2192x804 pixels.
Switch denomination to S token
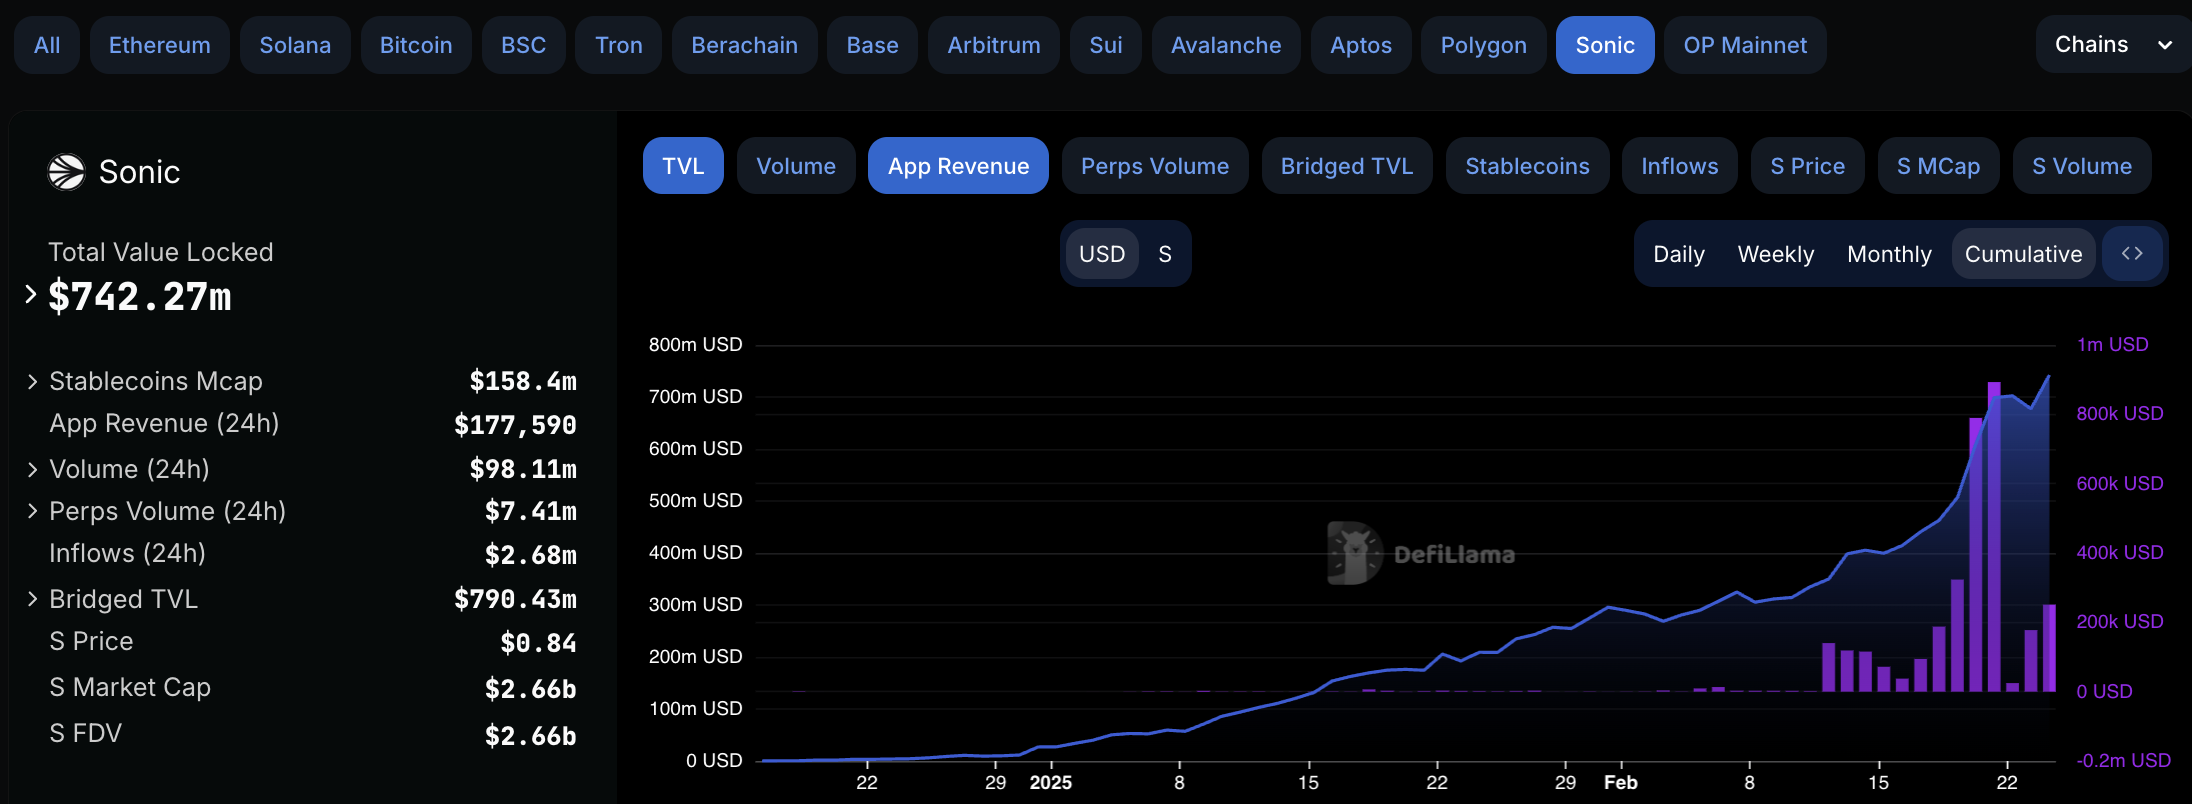coord(1165,254)
